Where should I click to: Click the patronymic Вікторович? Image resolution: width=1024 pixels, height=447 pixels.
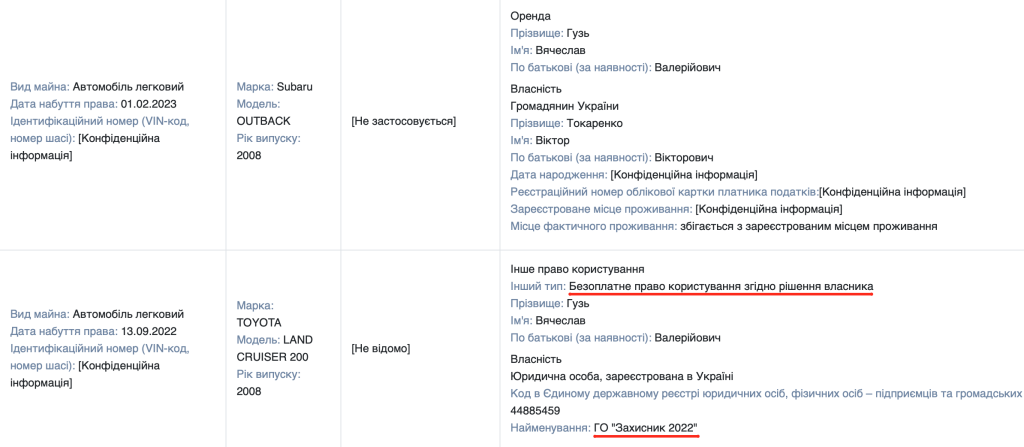pos(684,157)
